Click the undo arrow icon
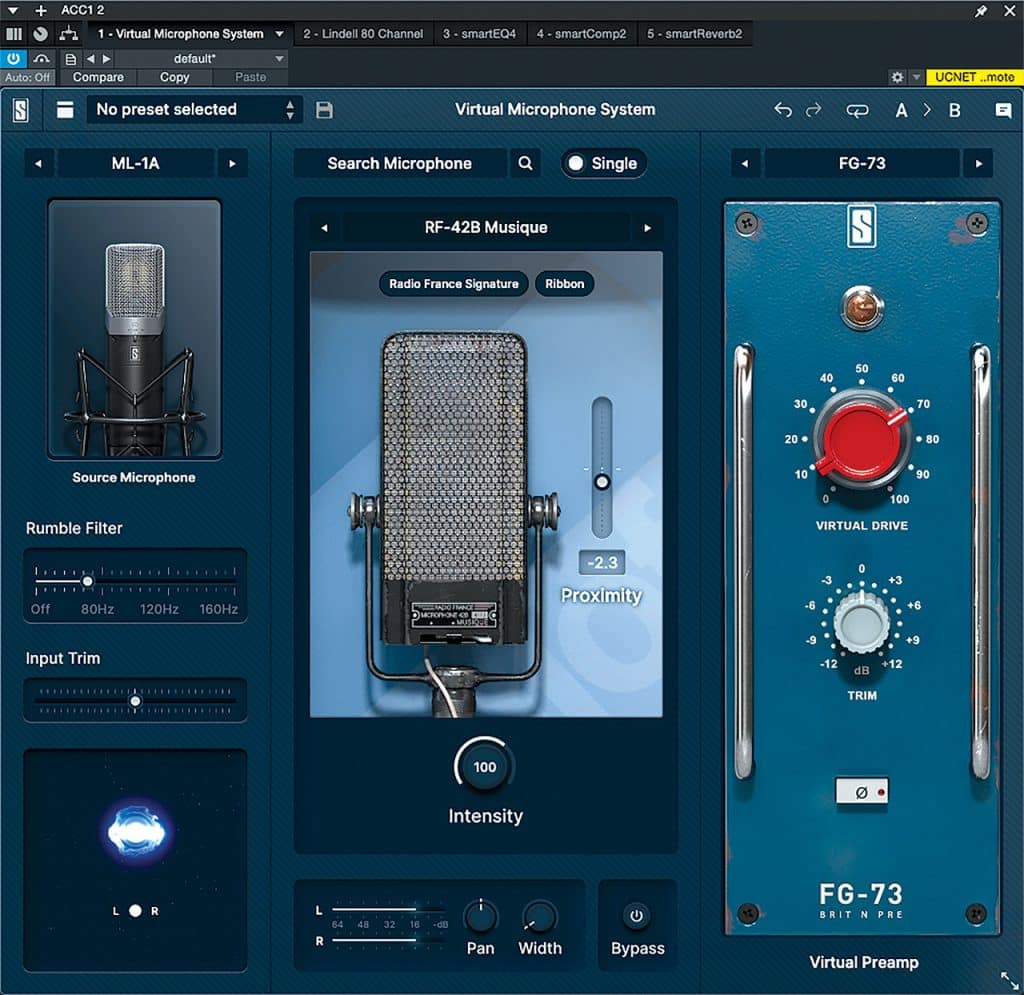 pyautogui.click(x=783, y=110)
